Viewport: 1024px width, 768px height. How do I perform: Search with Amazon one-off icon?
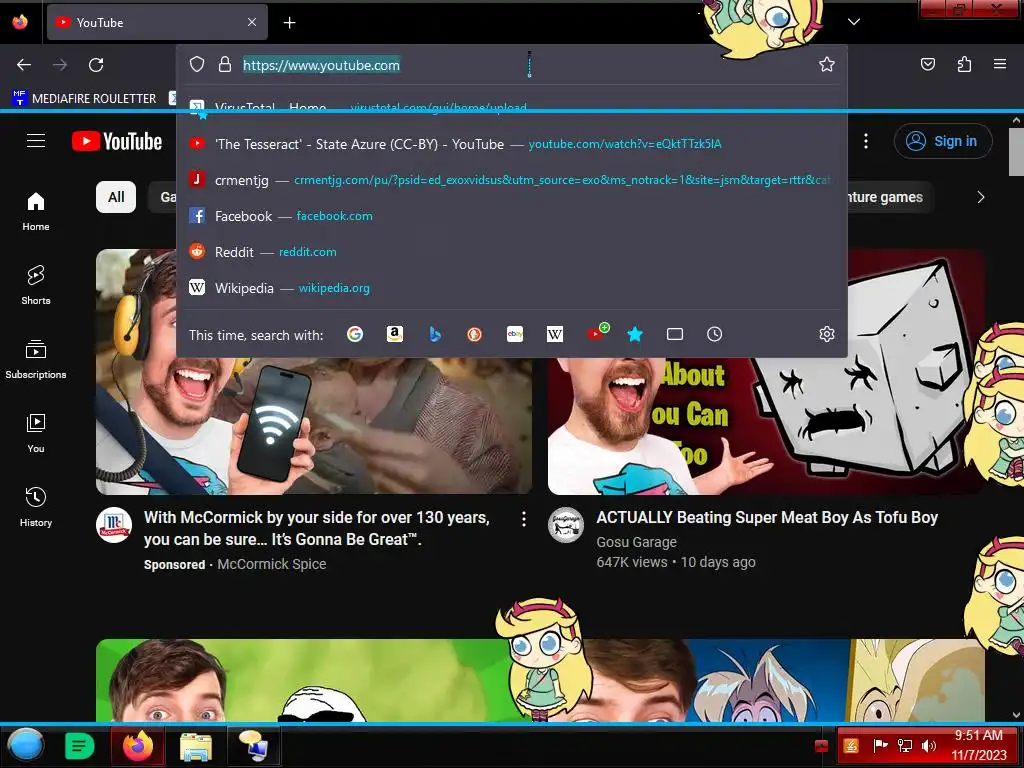click(x=394, y=334)
